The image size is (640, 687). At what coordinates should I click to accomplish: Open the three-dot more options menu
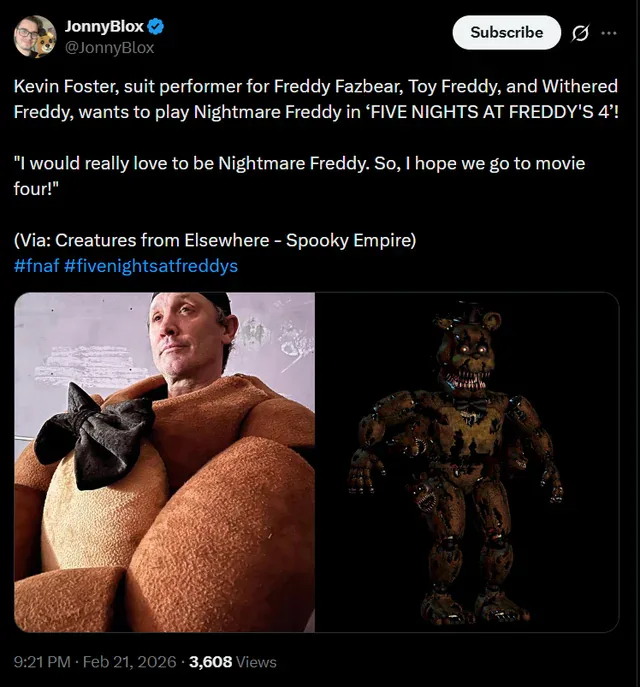point(609,33)
